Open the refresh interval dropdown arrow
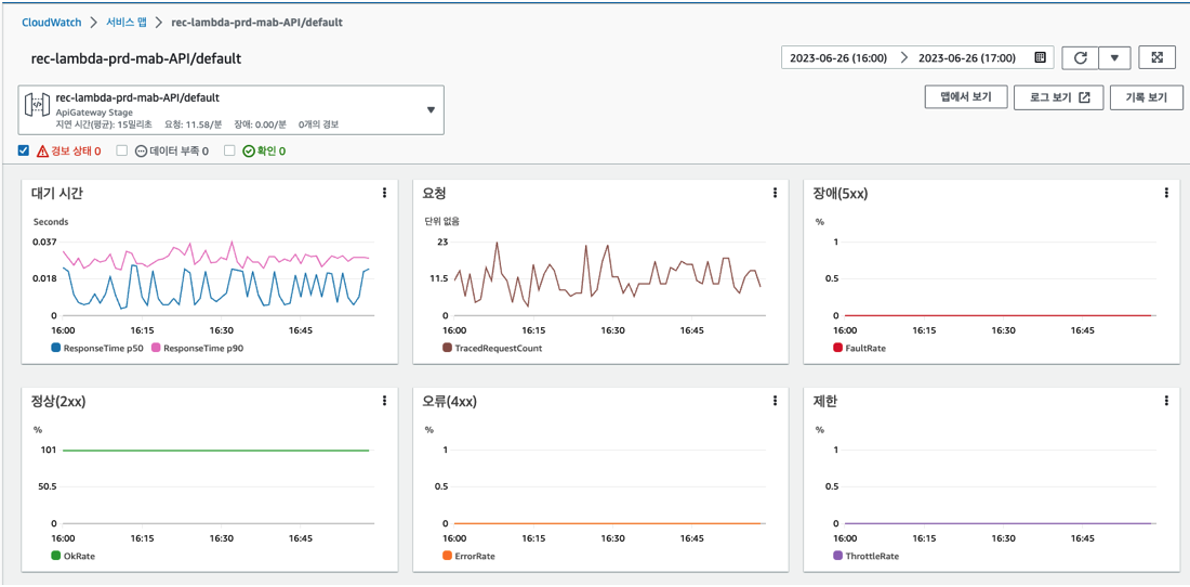 (x=1114, y=58)
